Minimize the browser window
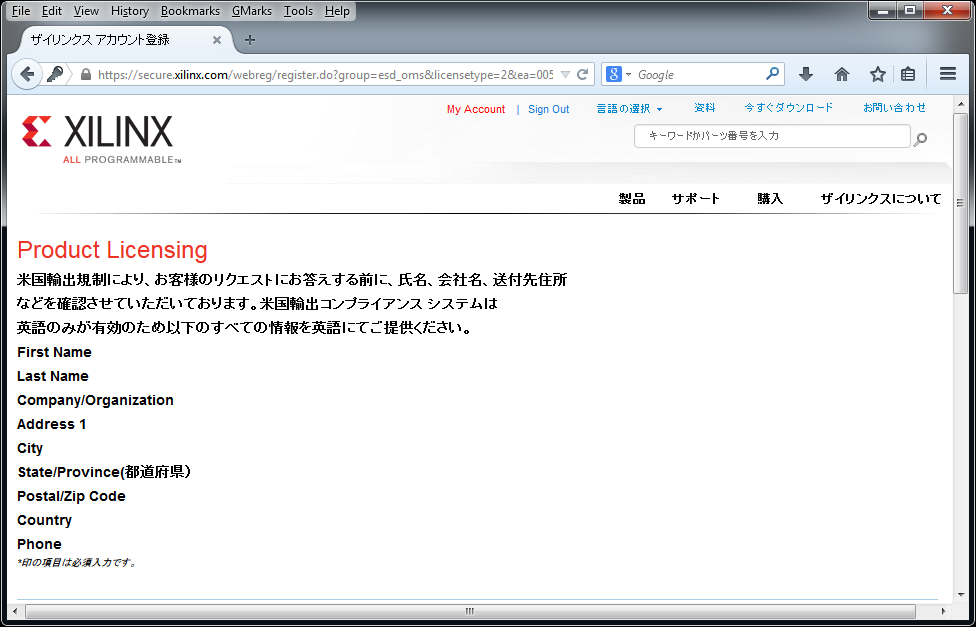This screenshot has height=627, width=976. pyautogui.click(x=883, y=11)
